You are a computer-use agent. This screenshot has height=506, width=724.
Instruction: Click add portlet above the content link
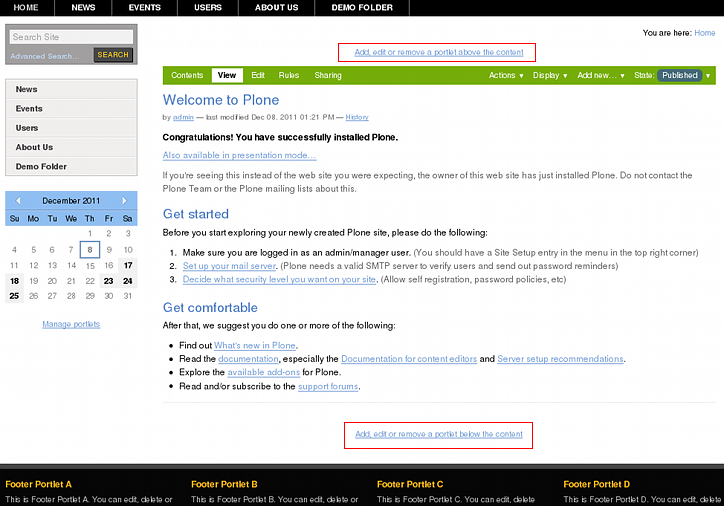[439, 52]
